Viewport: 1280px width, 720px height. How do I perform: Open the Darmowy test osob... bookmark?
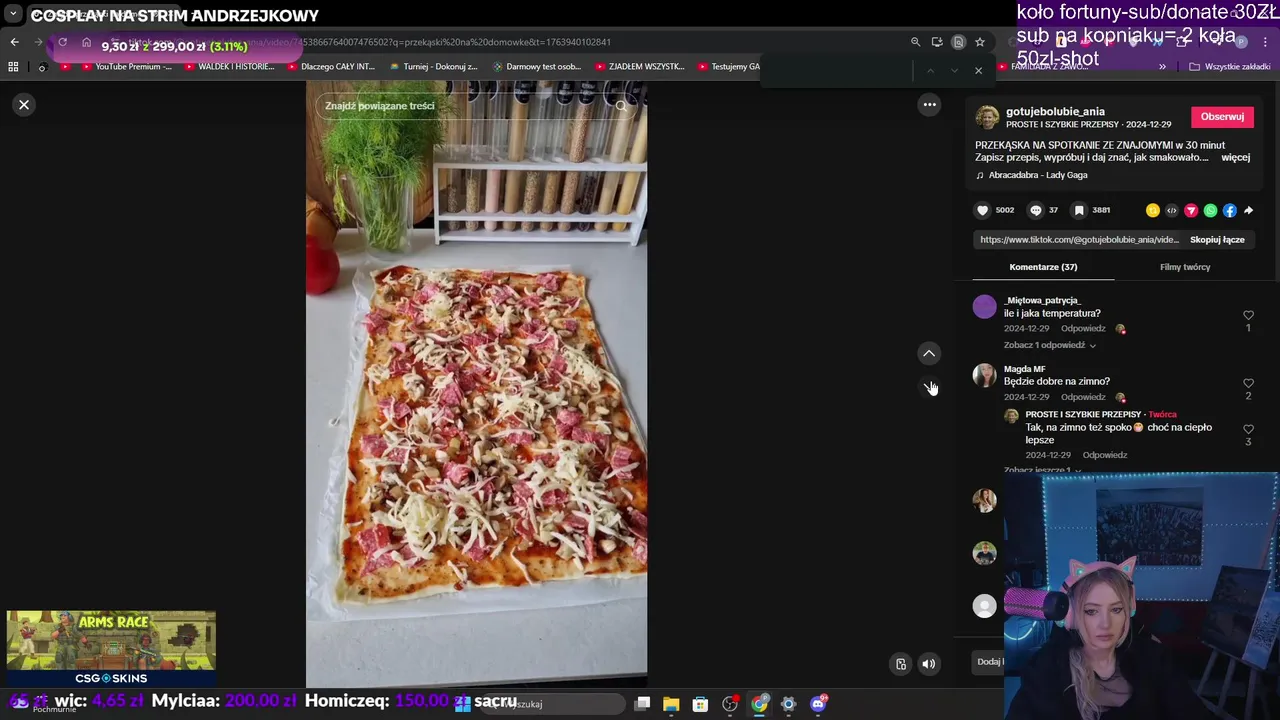(537, 67)
